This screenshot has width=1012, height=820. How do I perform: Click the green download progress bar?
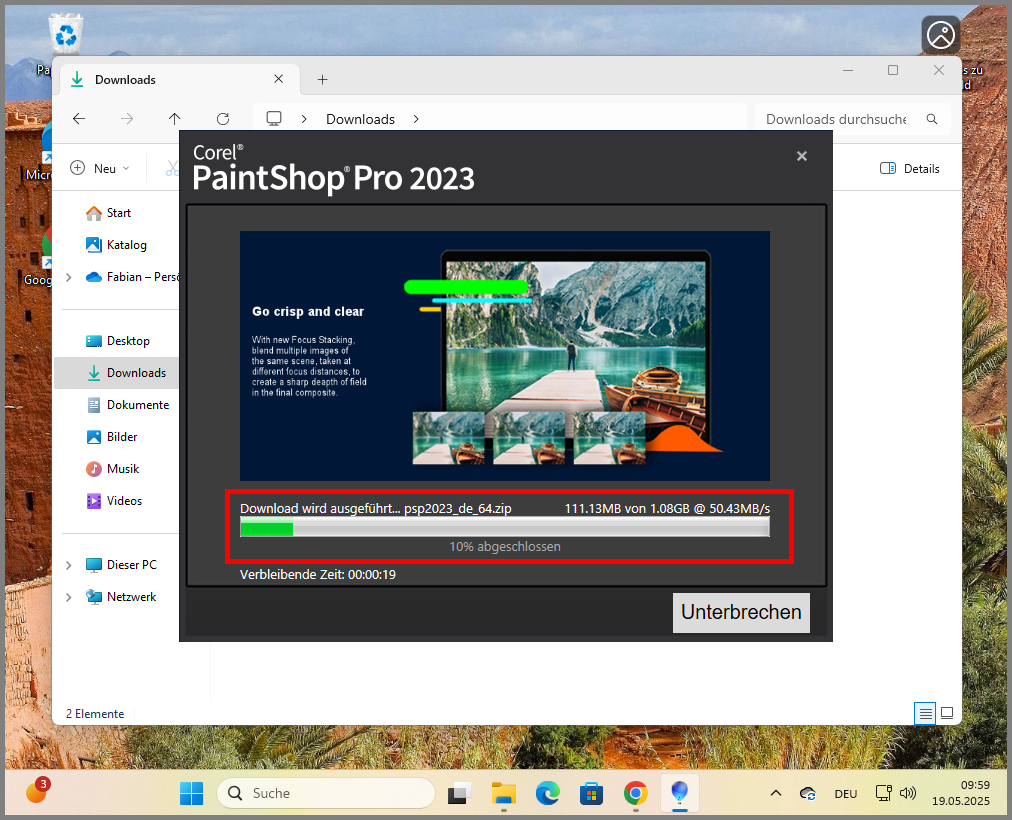[266, 528]
